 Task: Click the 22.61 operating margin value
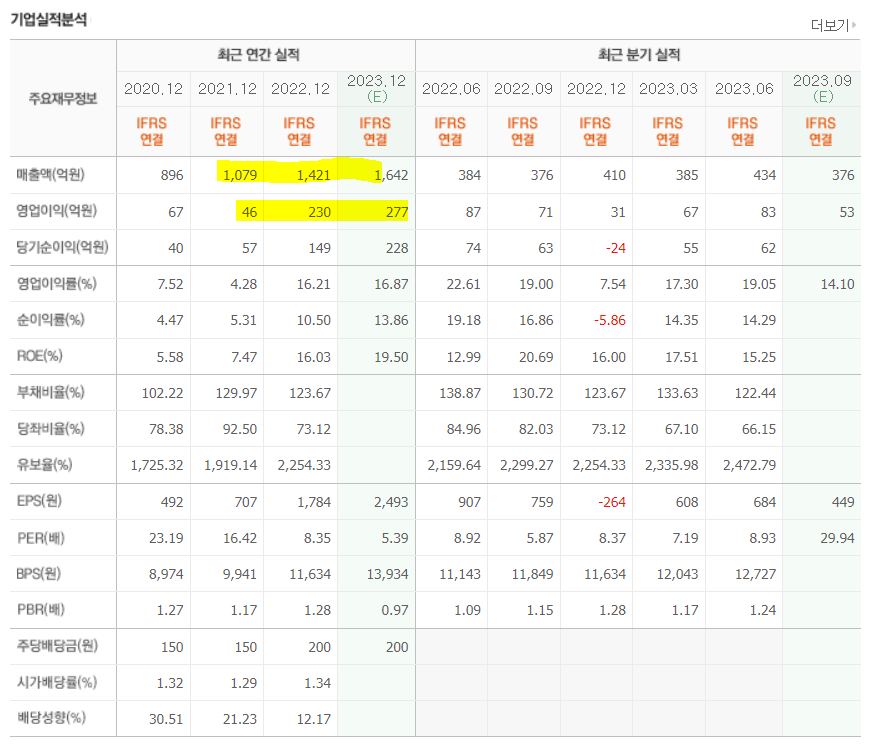click(x=464, y=284)
